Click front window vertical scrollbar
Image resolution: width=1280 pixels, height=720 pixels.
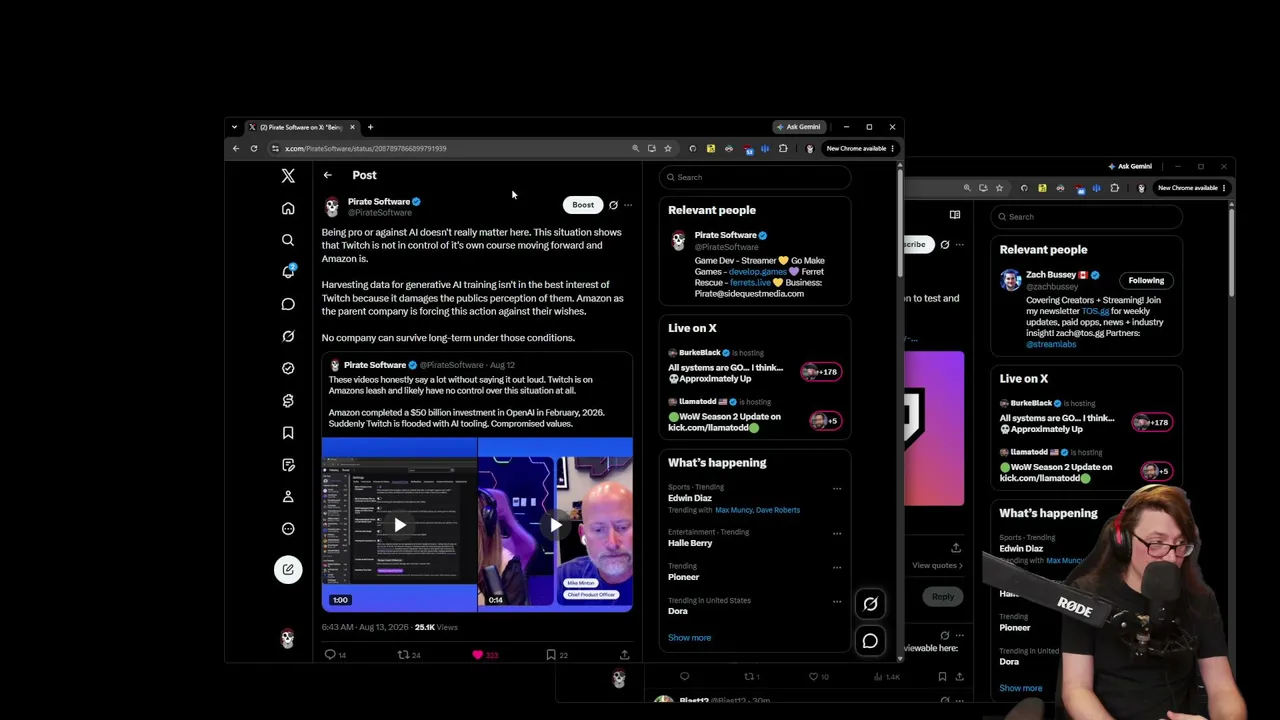900,225
